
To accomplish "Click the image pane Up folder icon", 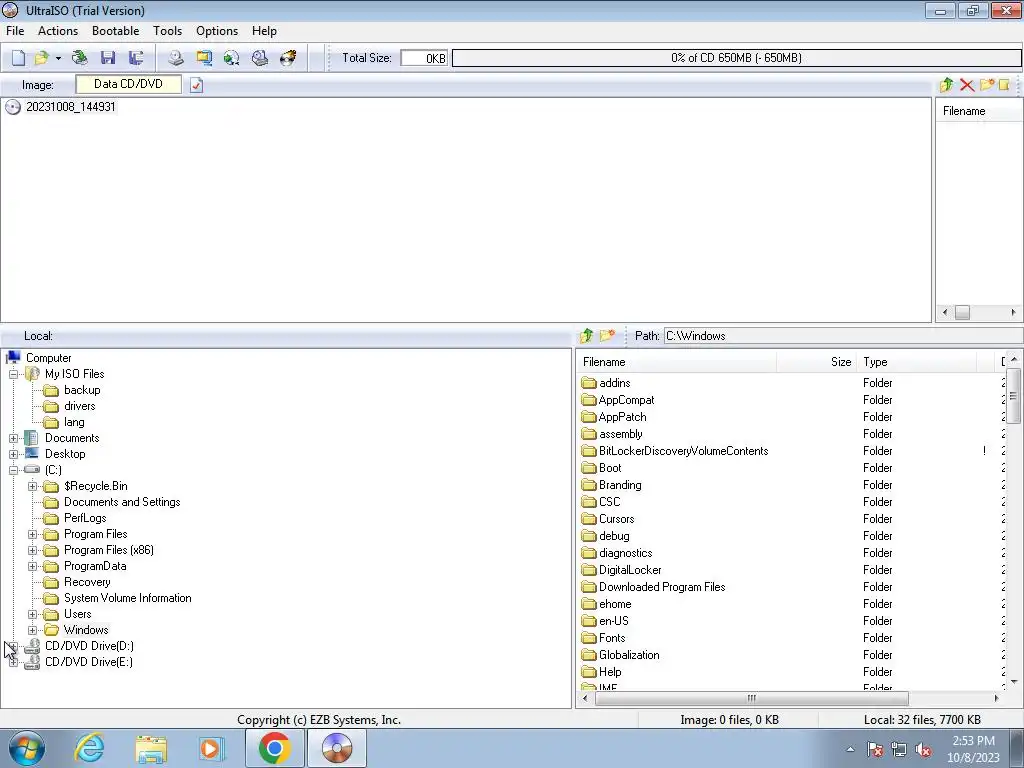I will coord(946,85).
